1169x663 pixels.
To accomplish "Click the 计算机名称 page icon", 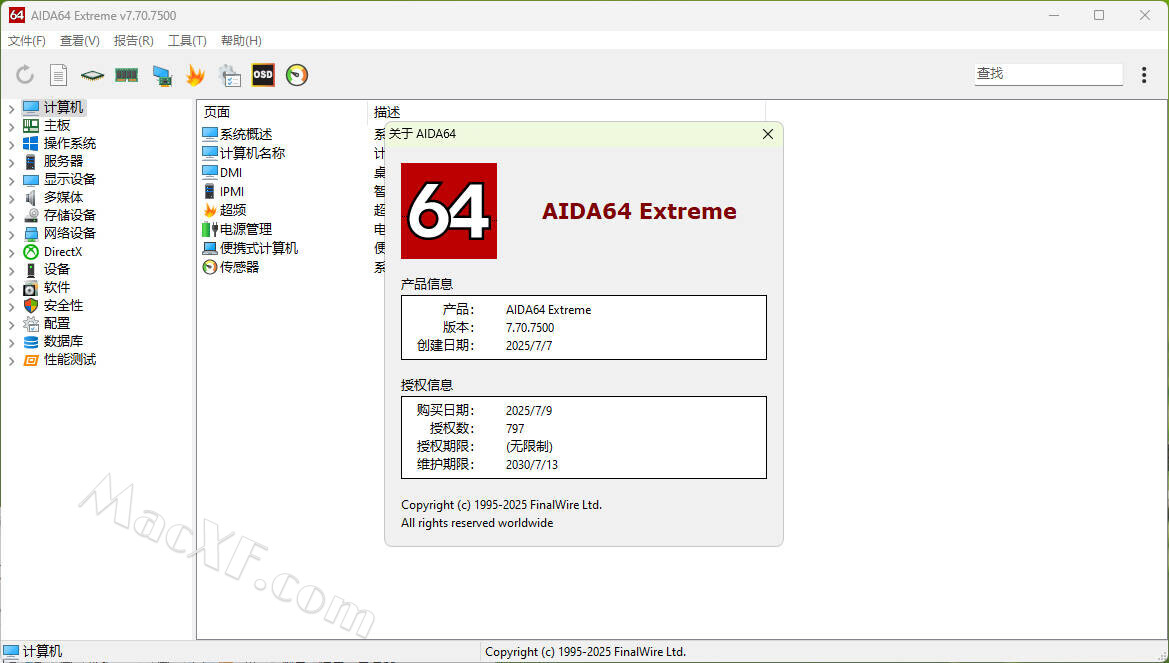I will click(x=209, y=153).
